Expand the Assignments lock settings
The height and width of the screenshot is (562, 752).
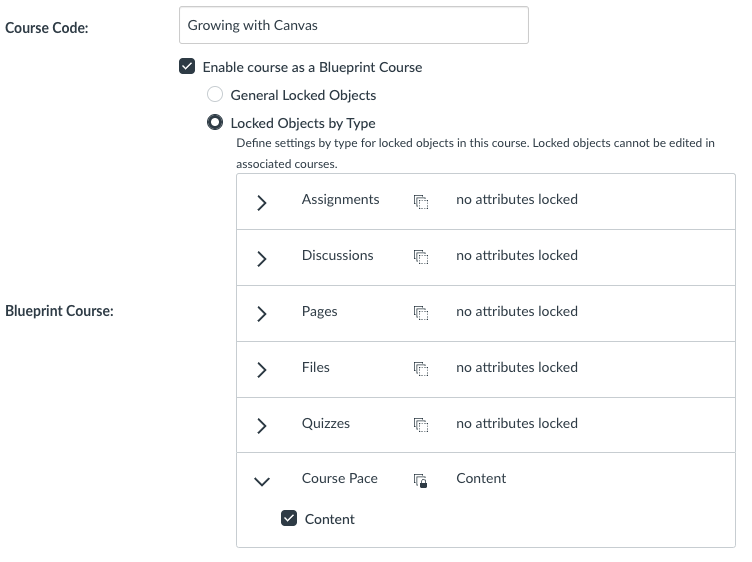(x=262, y=202)
